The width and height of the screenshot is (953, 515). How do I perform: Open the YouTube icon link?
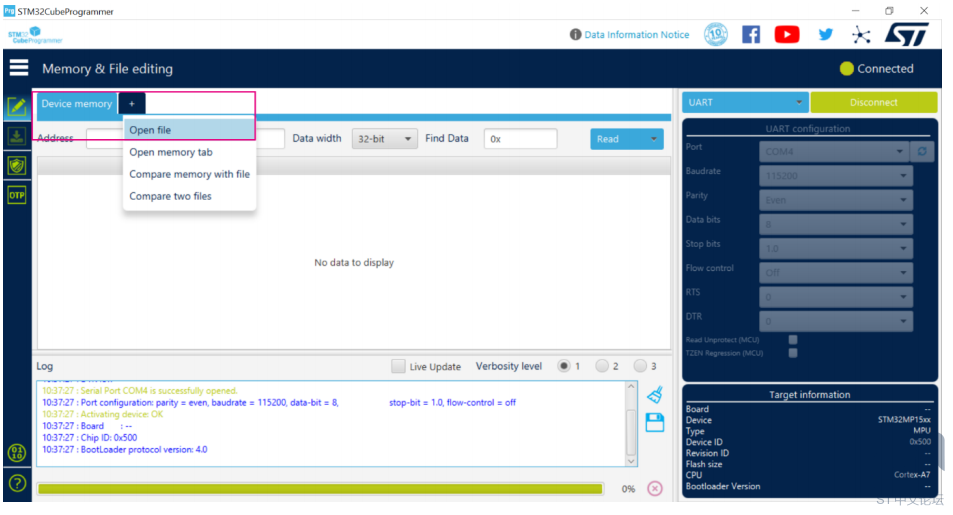pyautogui.click(x=787, y=35)
